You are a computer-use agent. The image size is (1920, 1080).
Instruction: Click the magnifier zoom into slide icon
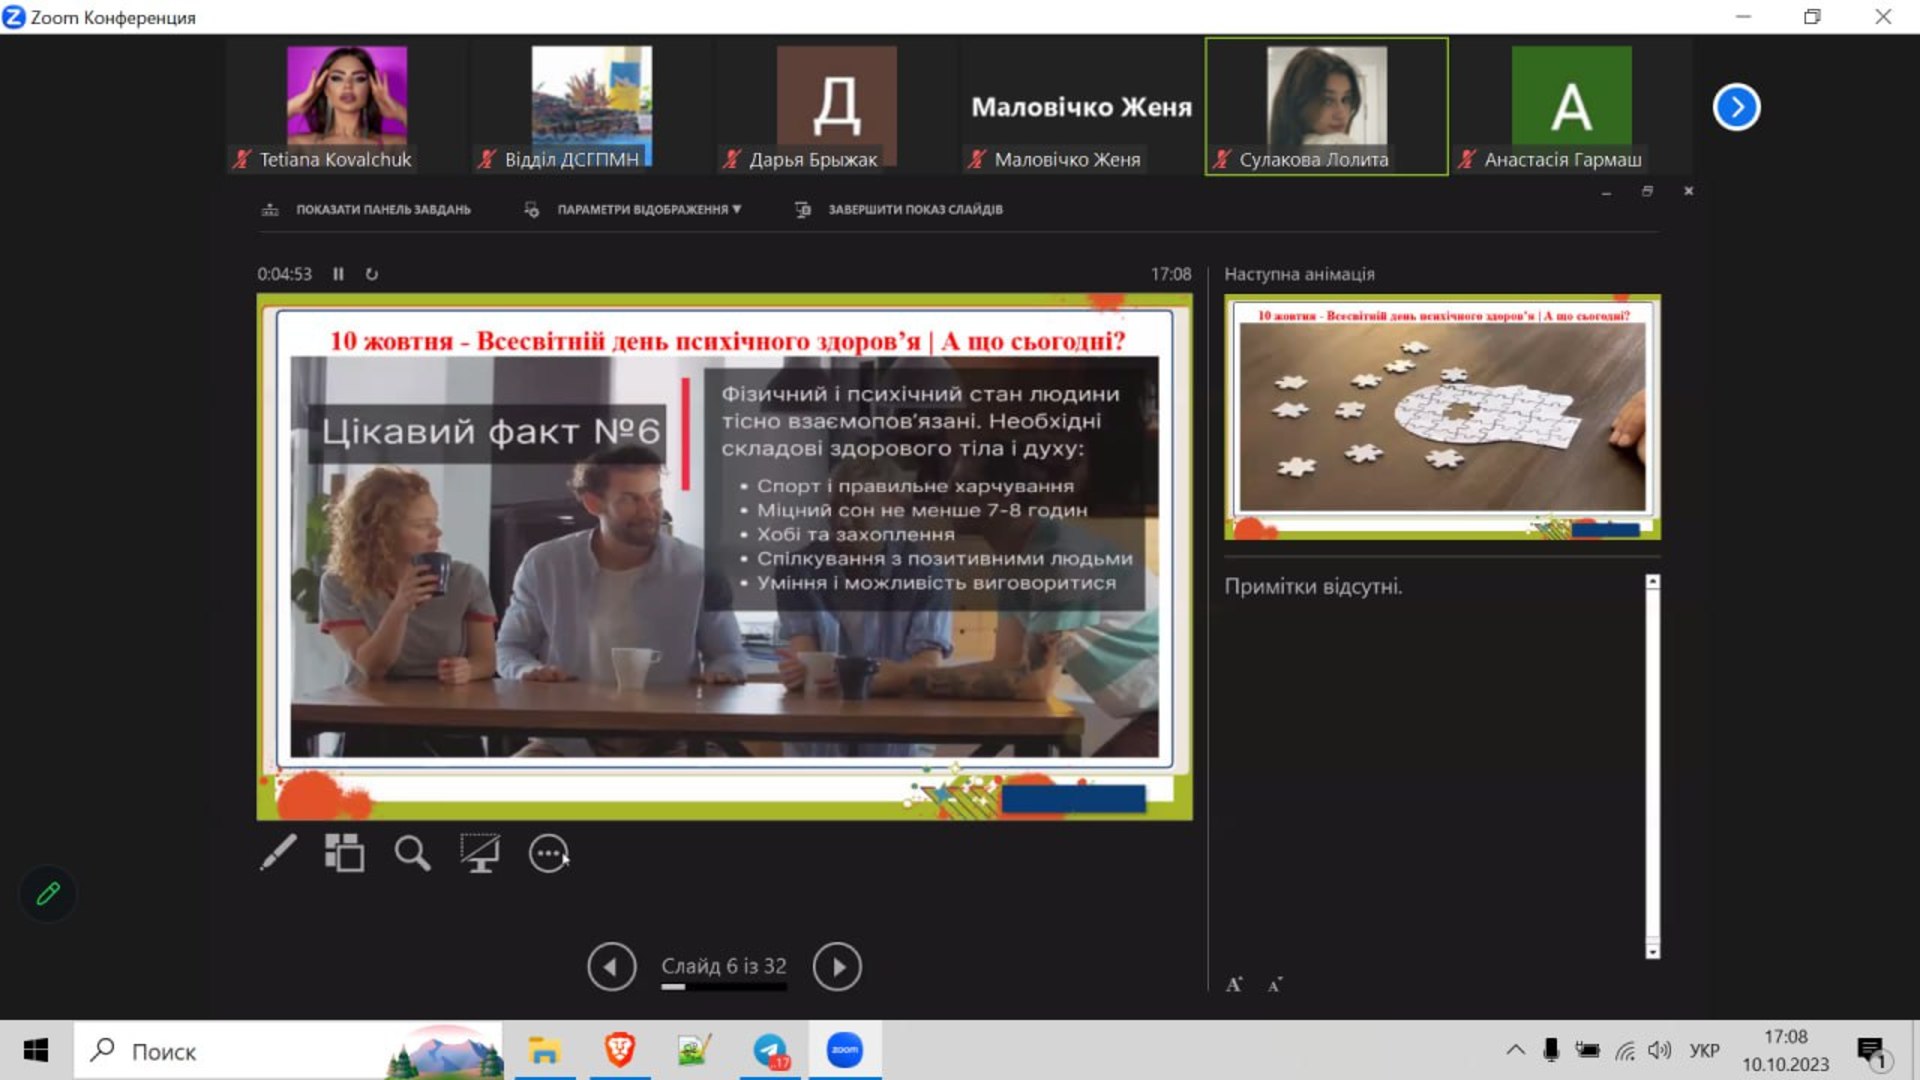[412, 853]
